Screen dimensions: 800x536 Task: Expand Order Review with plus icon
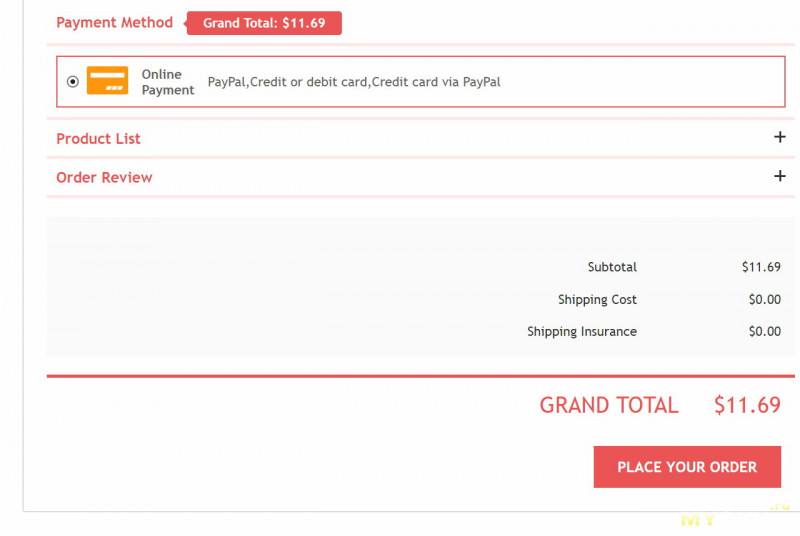tap(780, 176)
